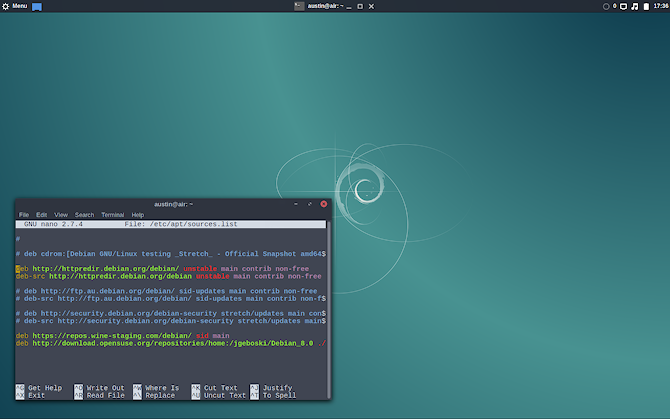Viewport: 670px width, 419px height.
Task: Close the window using the top panel X button
Action: tap(371, 6)
